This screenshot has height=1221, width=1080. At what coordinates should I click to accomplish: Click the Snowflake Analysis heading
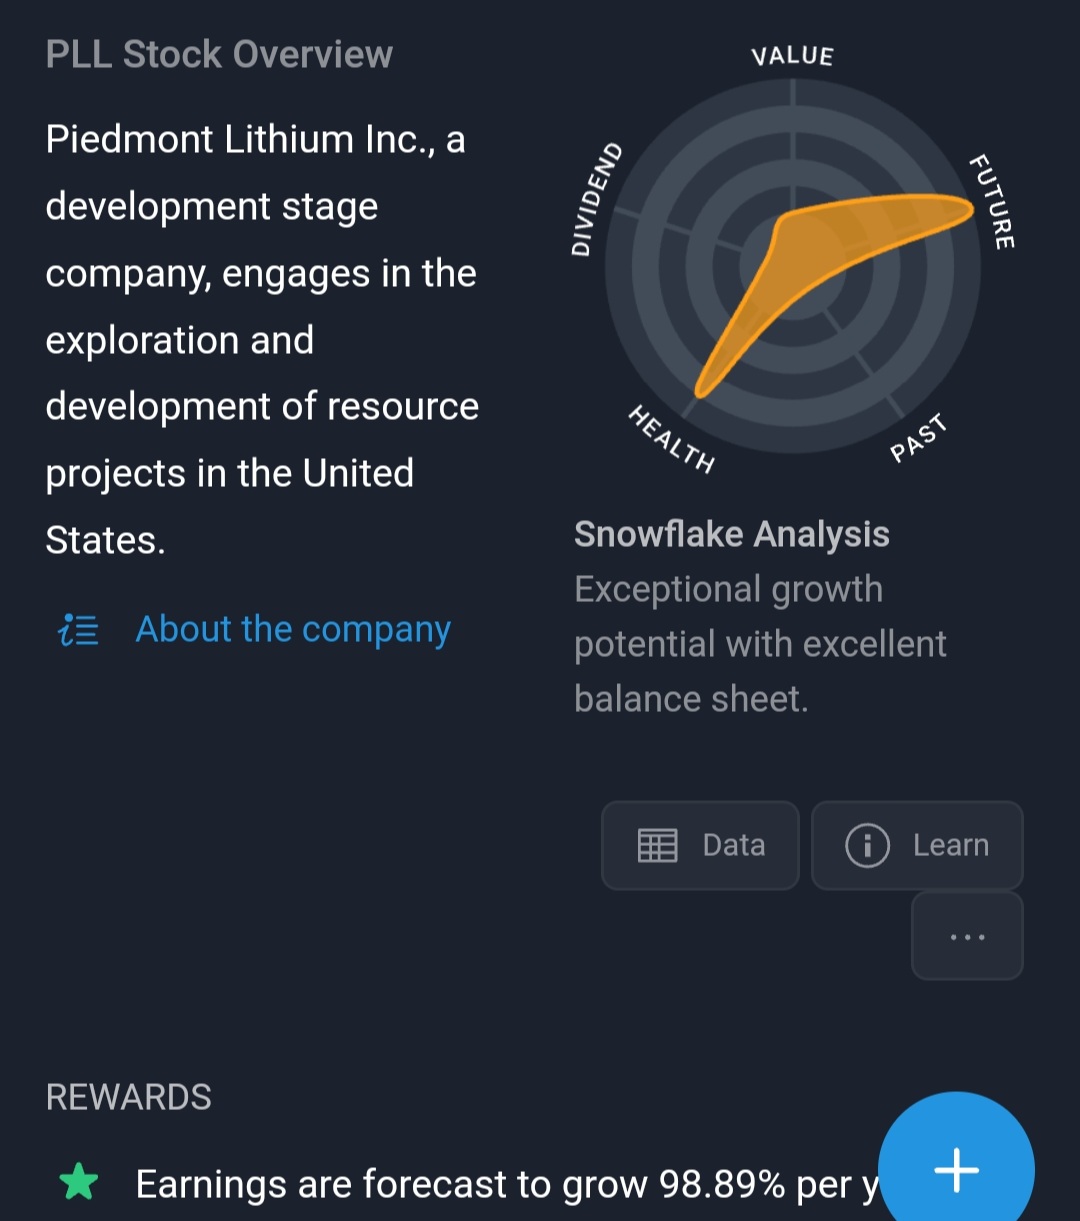pyautogui.click(x=731, y=534)
